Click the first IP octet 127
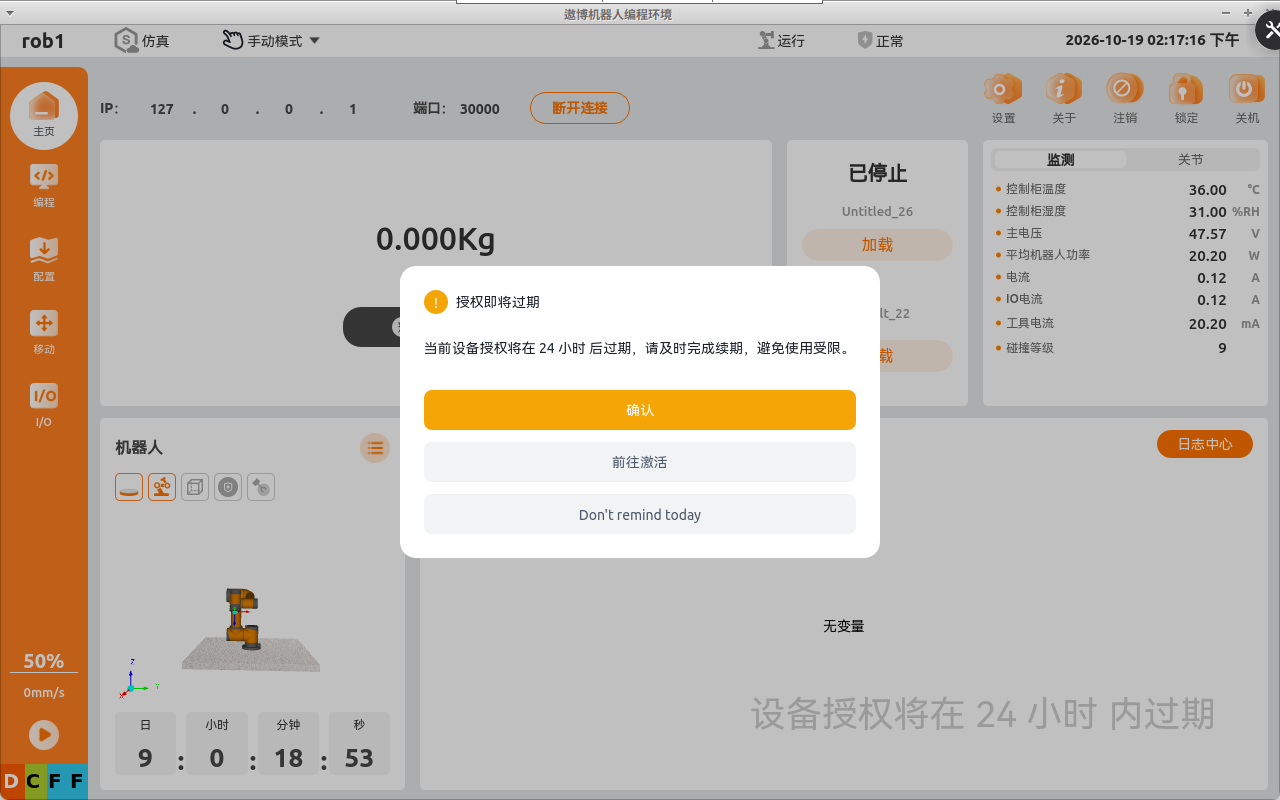This screenshot has height=800, width=1280. click(x=162, y=109)
